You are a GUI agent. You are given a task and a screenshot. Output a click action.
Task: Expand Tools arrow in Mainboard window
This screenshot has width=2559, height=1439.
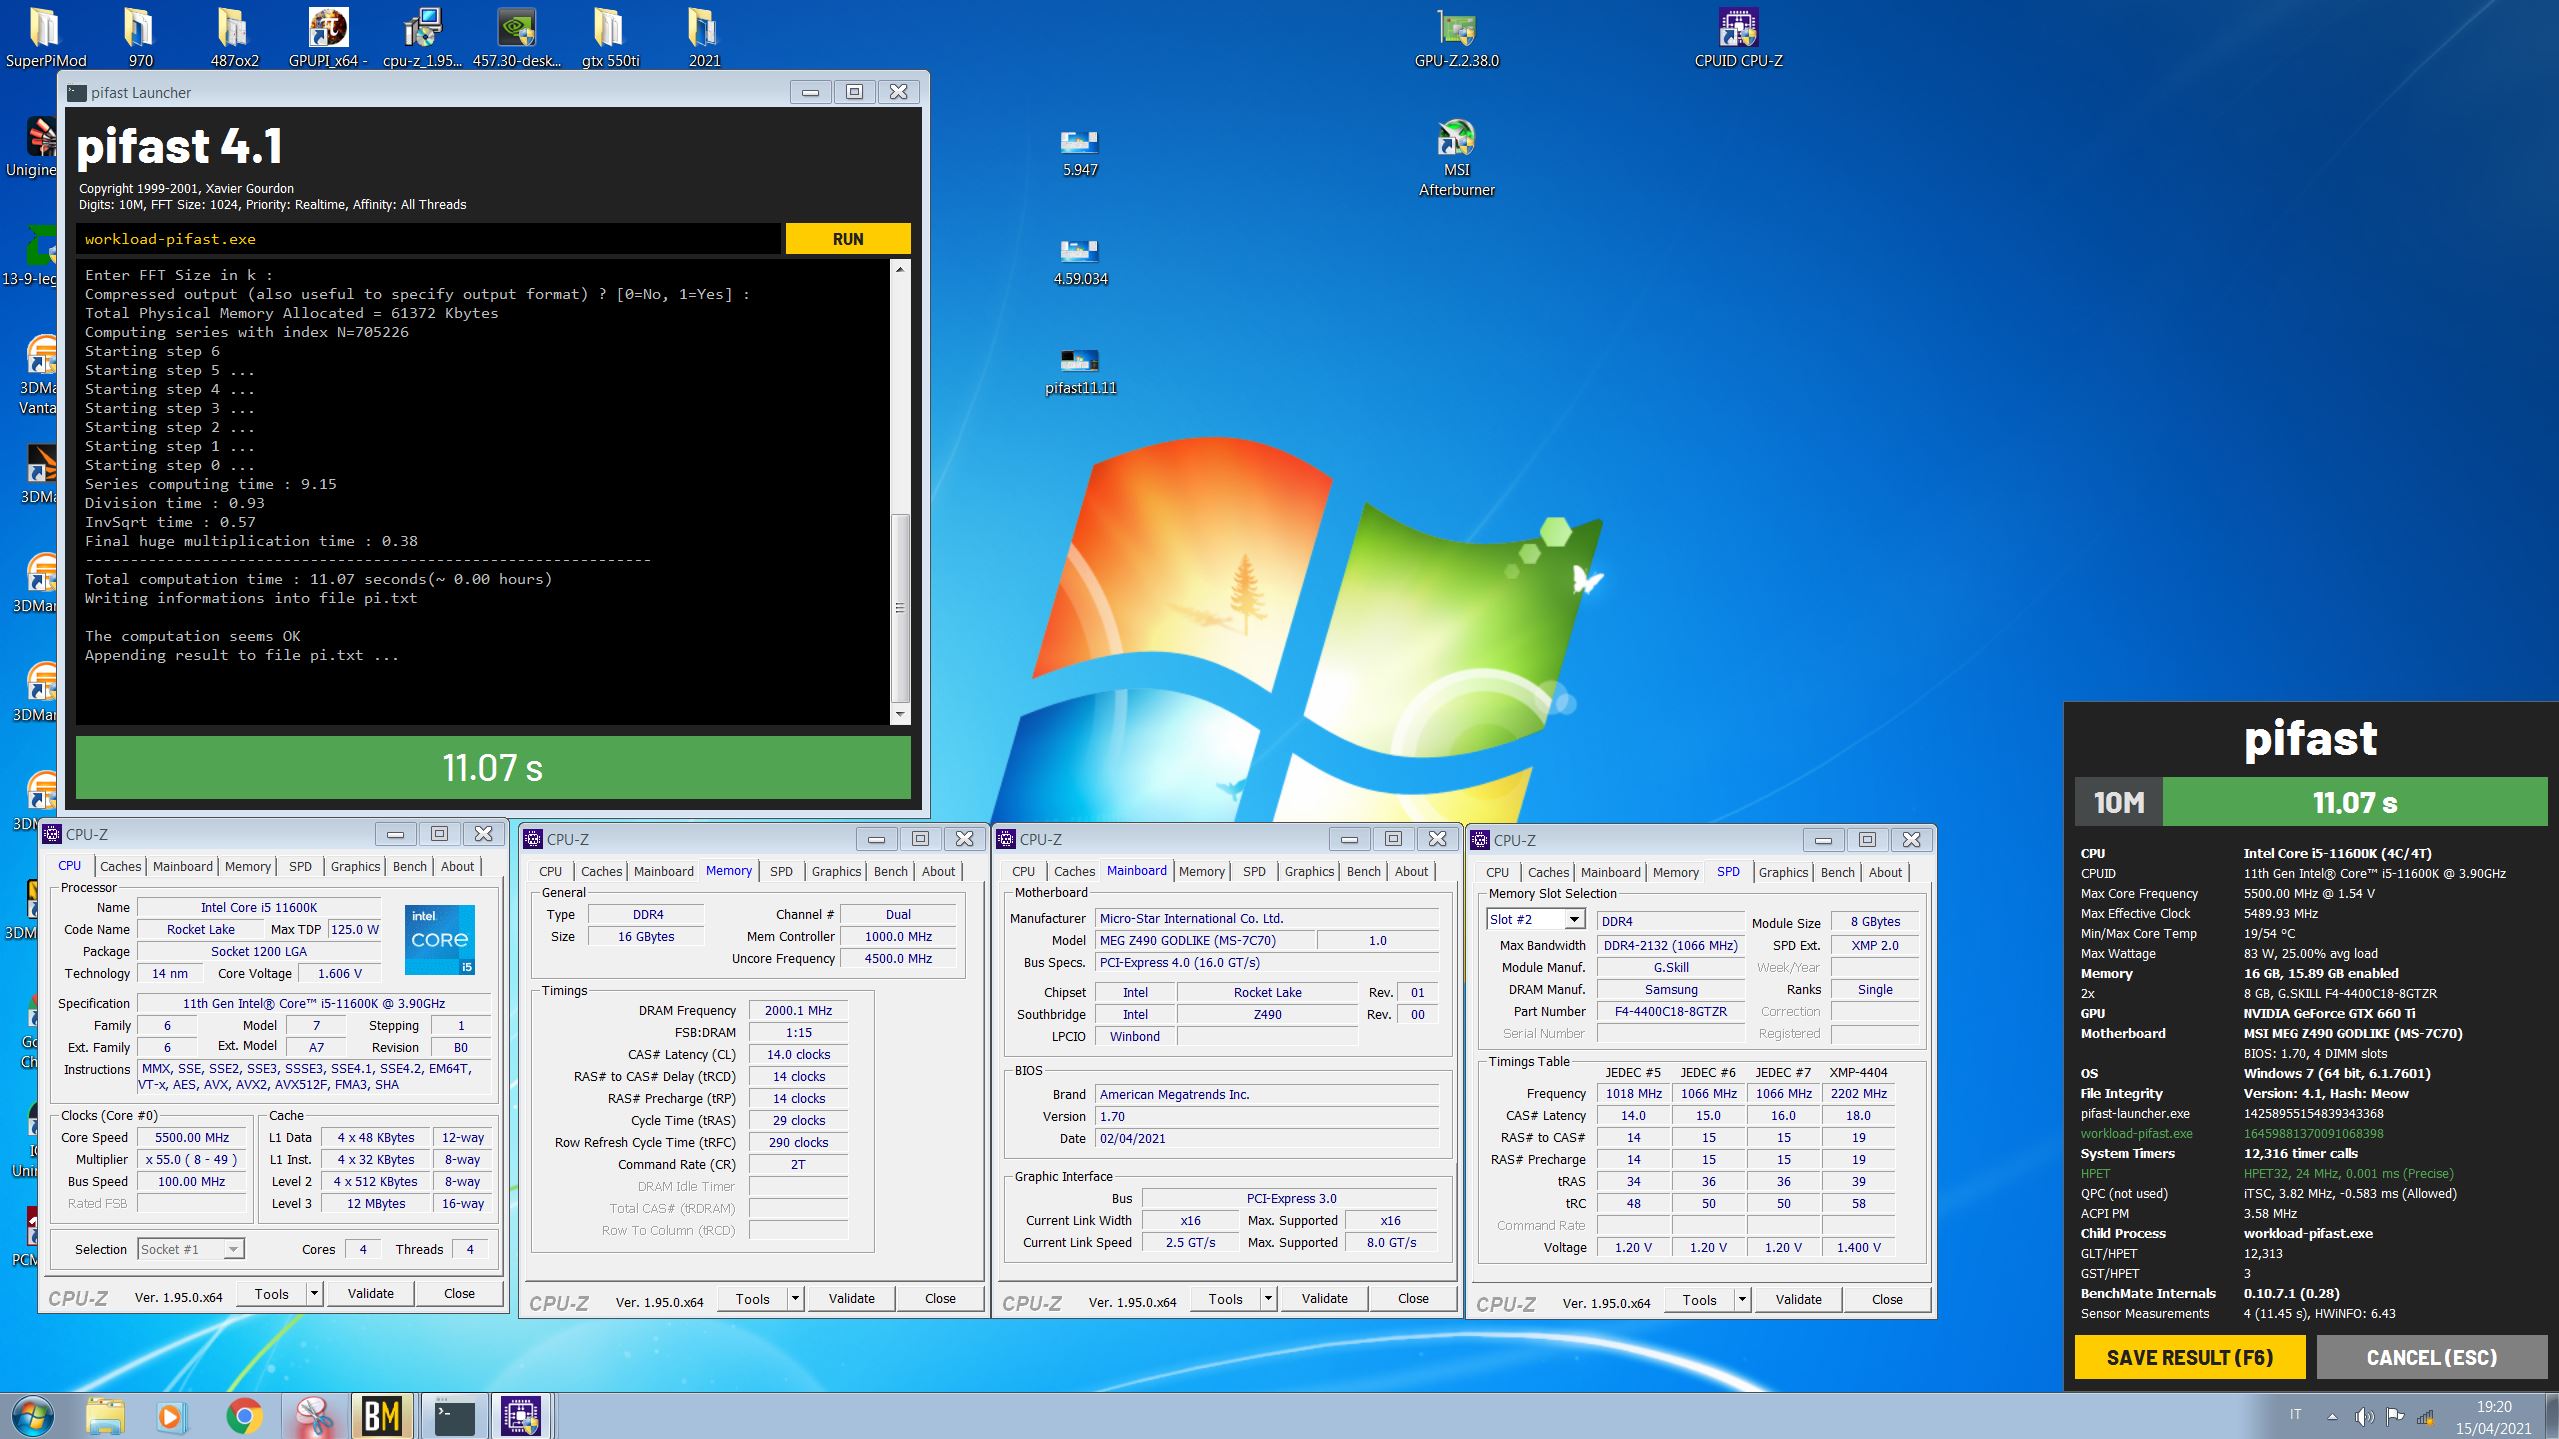tap(1268, 1298)
